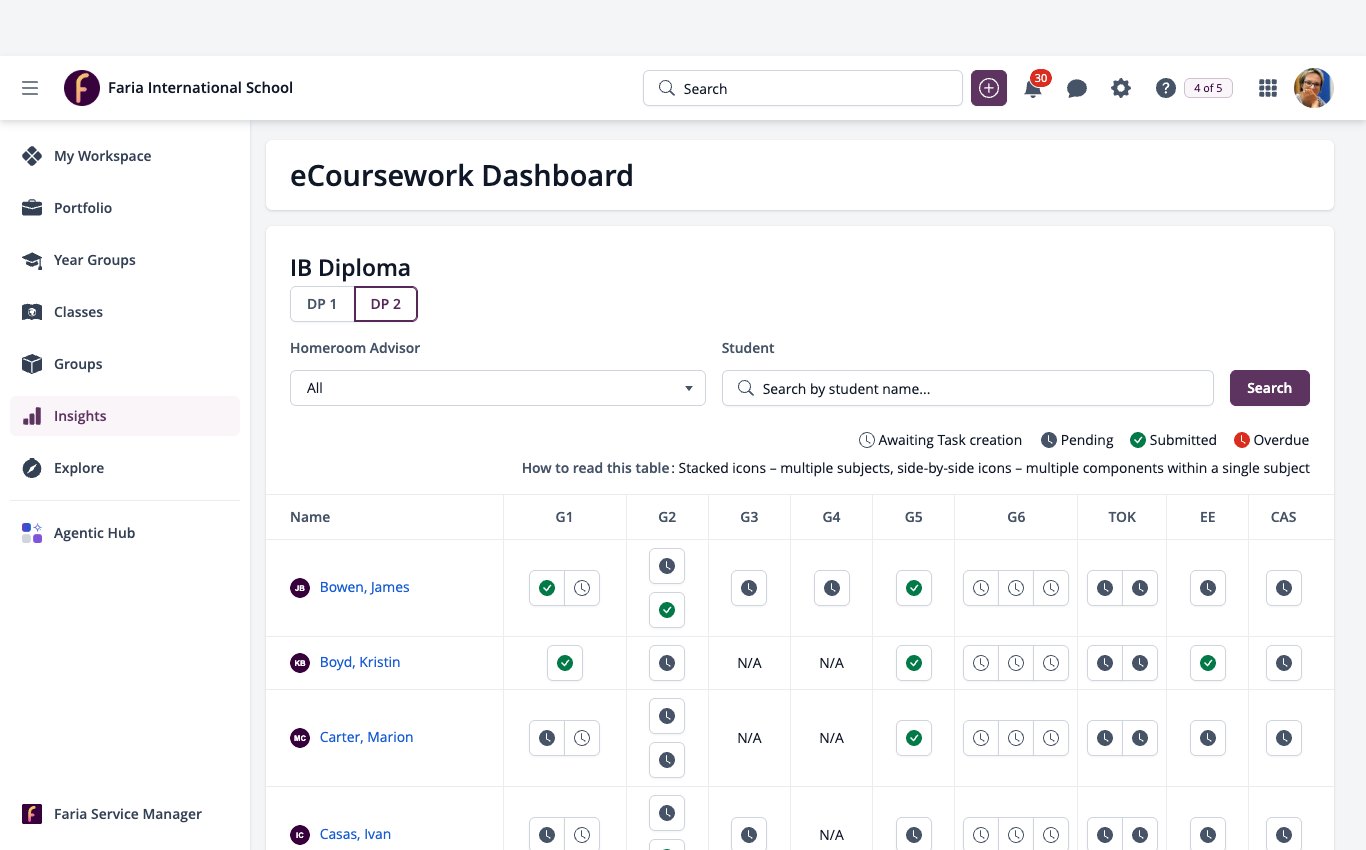
Task: Click Carter Marion G5 submitted icon
Action: coord(914,738)
